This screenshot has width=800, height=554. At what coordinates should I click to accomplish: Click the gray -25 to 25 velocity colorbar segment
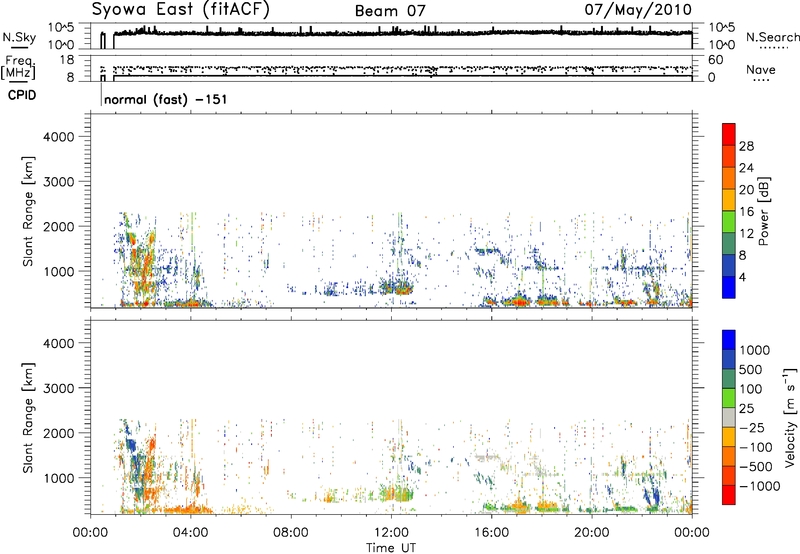729,417
